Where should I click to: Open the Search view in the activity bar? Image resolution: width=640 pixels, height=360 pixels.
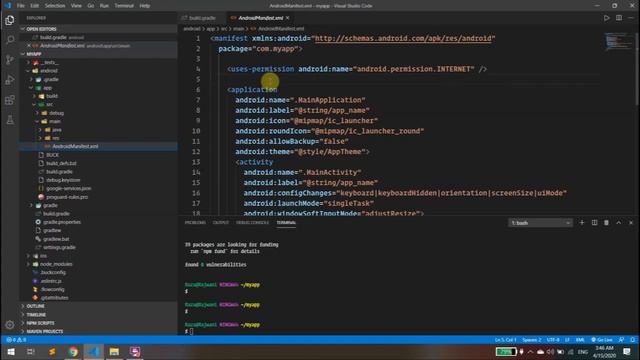click(x=10, y=40)
